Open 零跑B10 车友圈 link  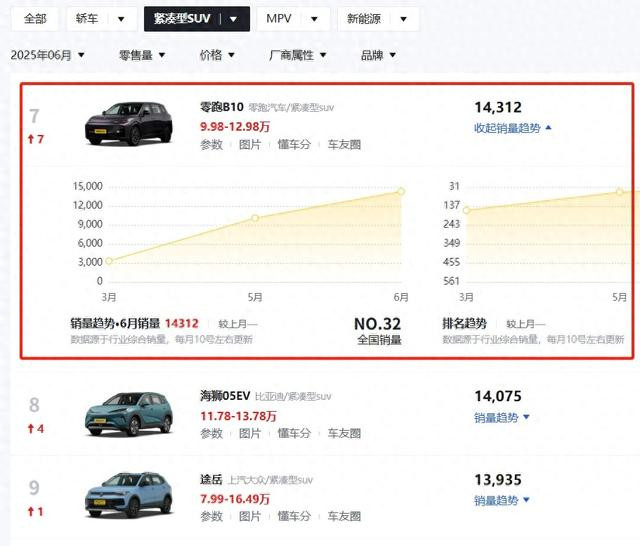coord(344,144)
